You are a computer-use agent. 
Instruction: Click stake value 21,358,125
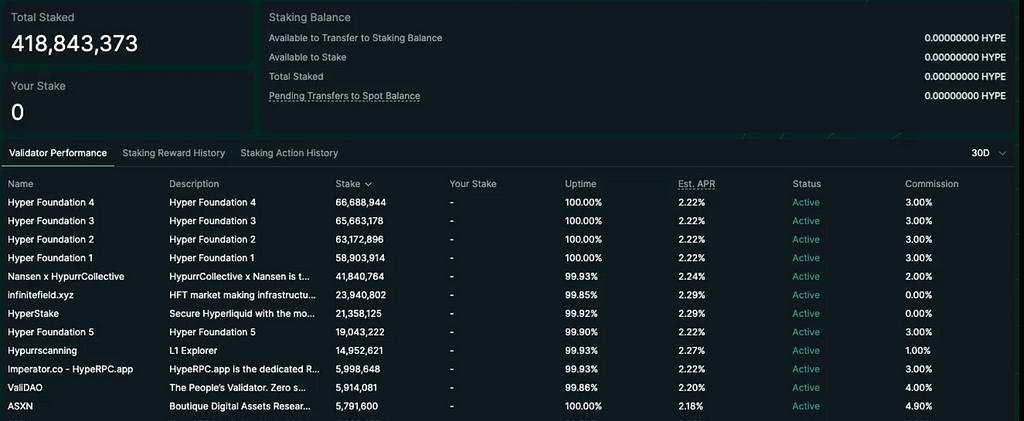point(359,313)
